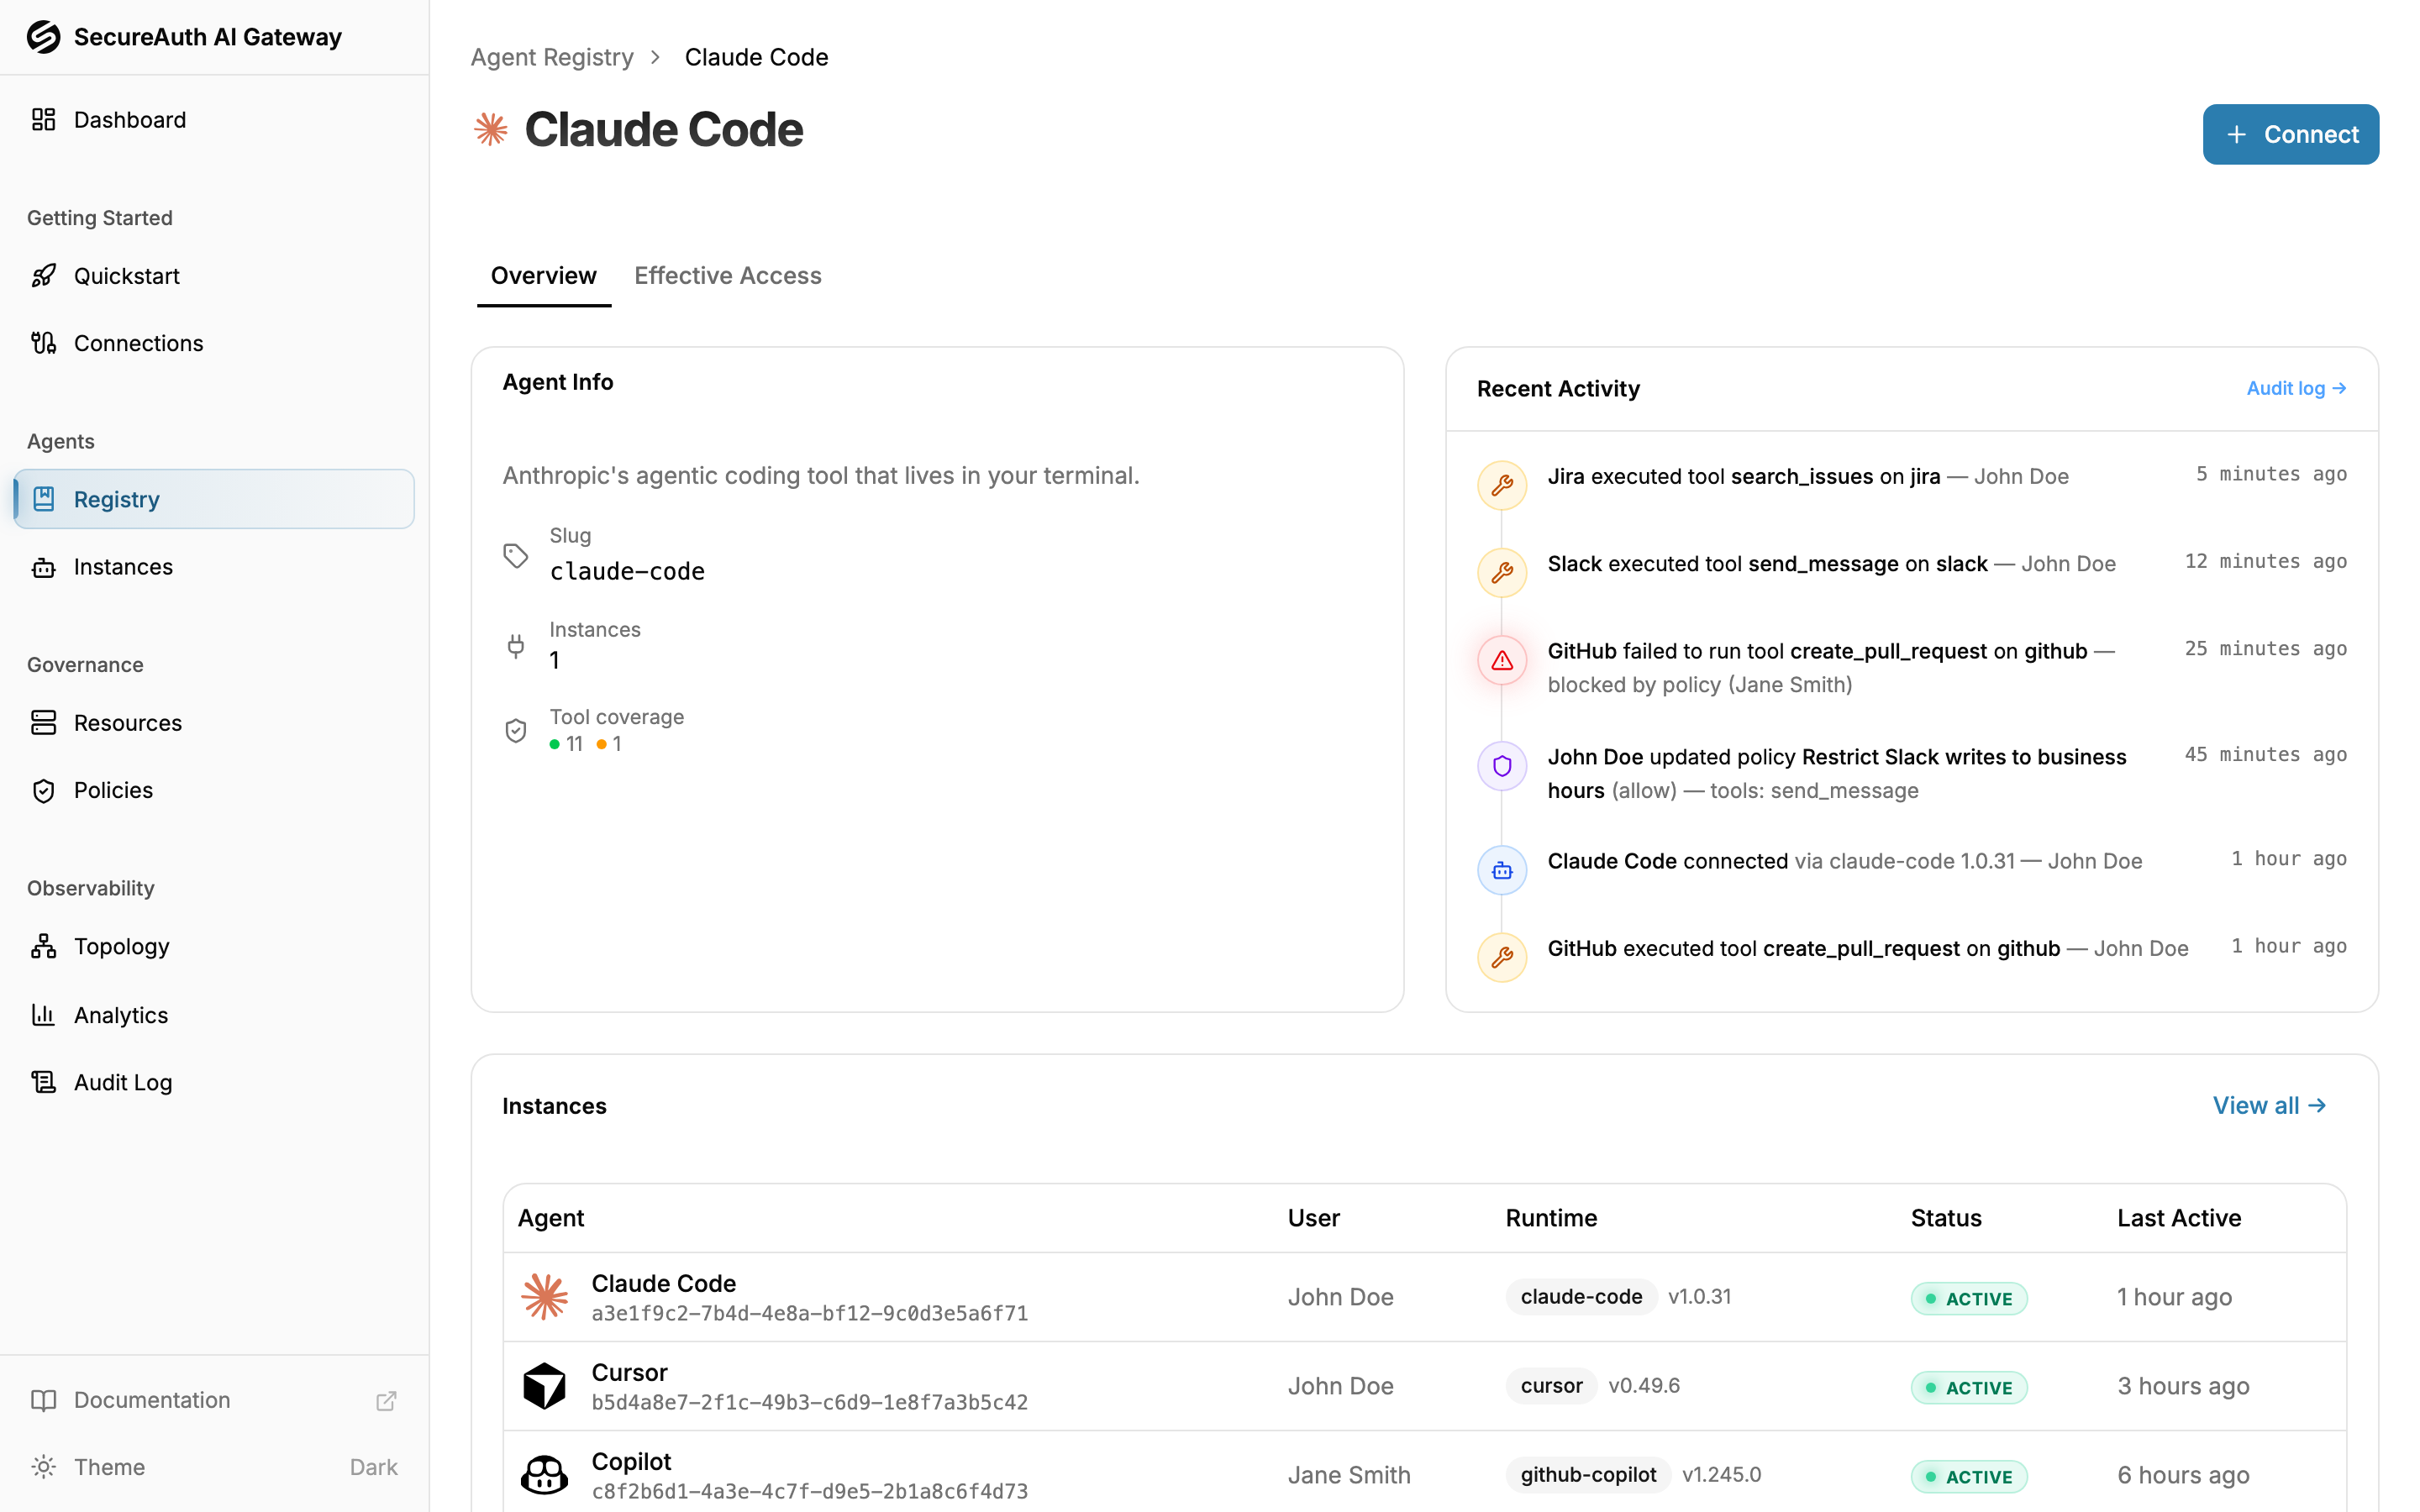Open the Cursor instance row
This screenshot has height=1512, width=2420.
pos(1424,1386)
